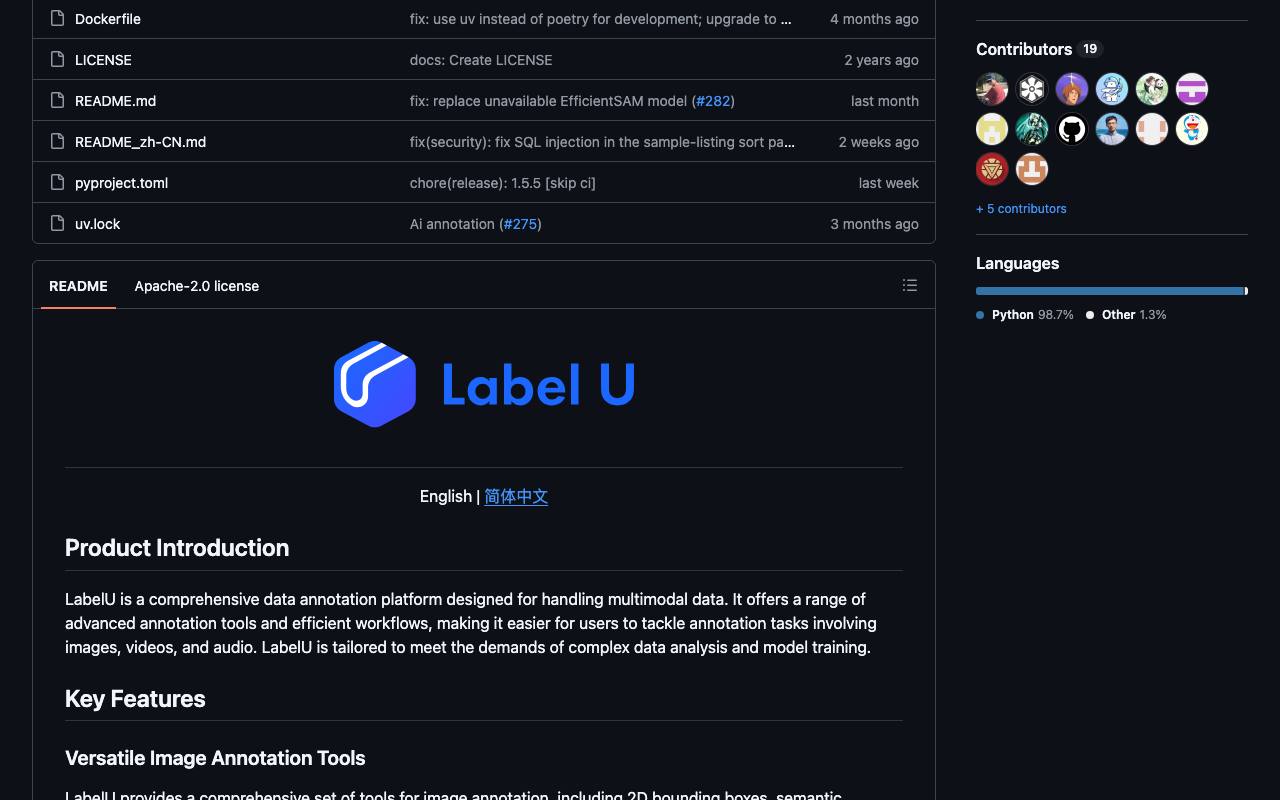Viewport: 1280px width, 800px height.
Task: Click the Doraemon contributor avatar
Action: (x=1192, y=129)
